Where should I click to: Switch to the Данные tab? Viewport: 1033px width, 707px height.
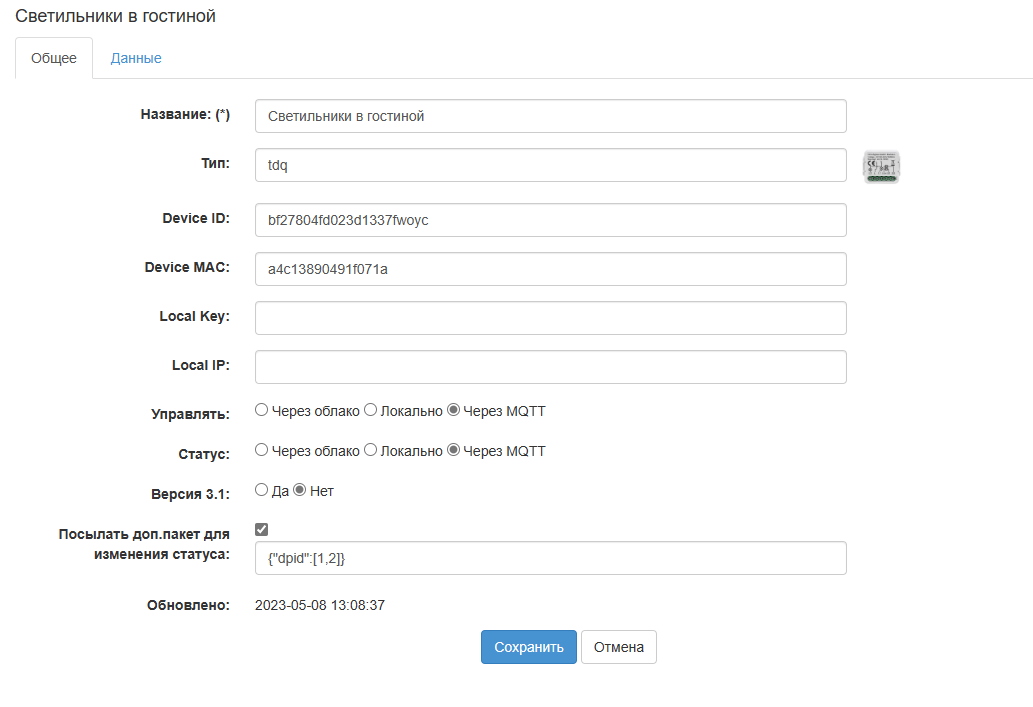136,58
